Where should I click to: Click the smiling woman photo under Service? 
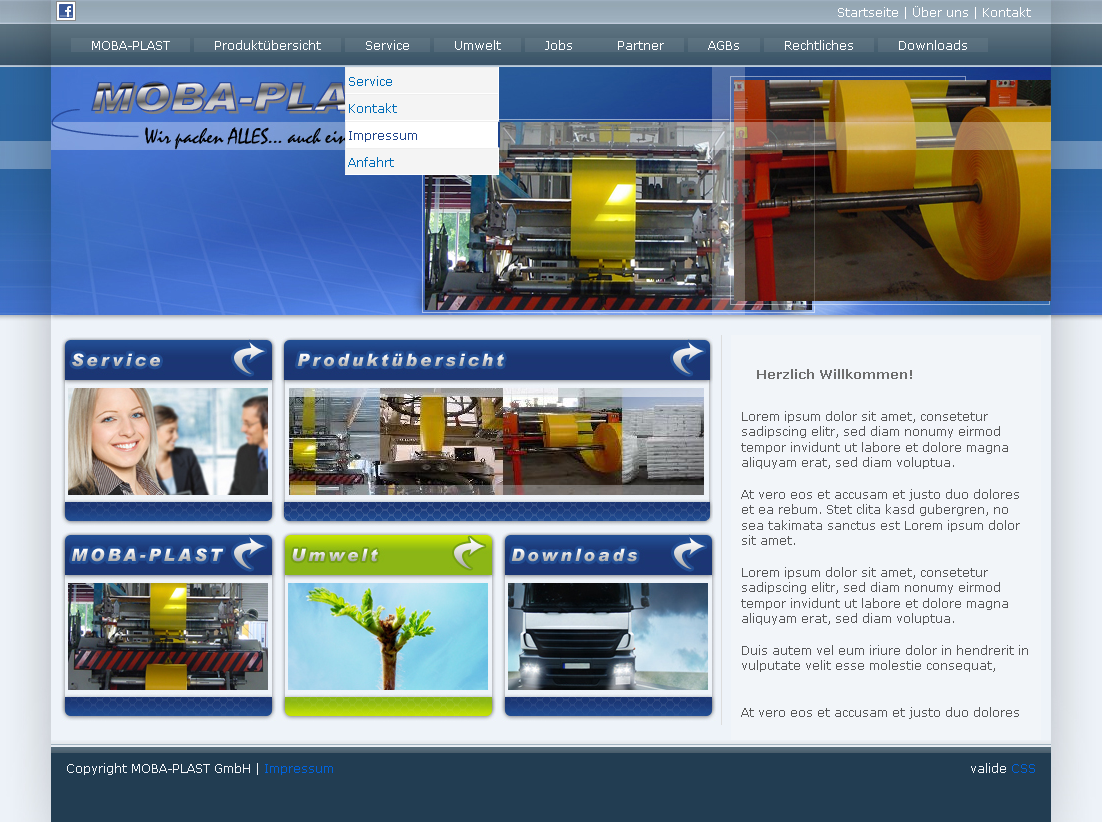click(168, 441)
